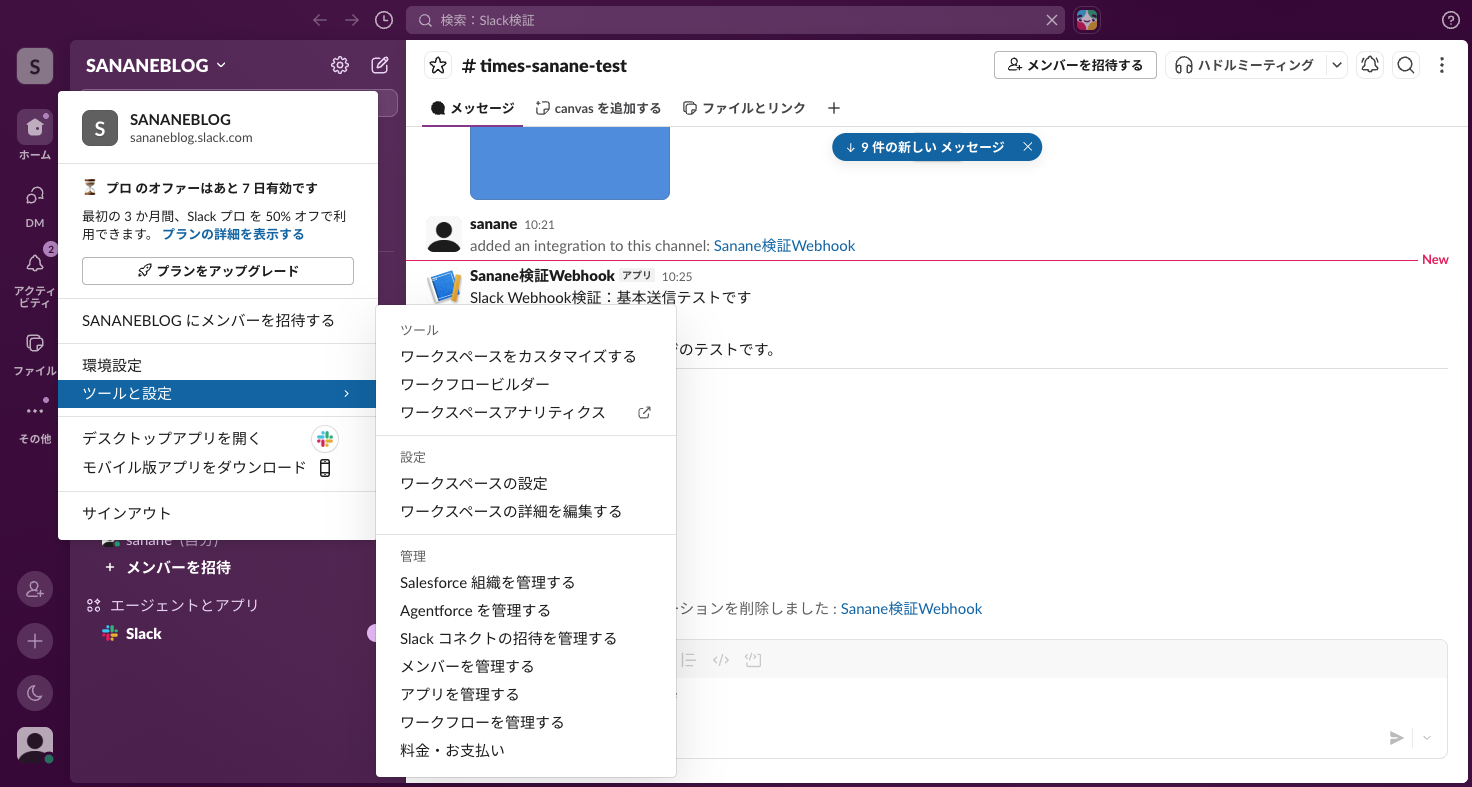Viewport: 1472px width, 787px height.
Task: Open the help question mark icon
Action: click(x=1451, y=20)
